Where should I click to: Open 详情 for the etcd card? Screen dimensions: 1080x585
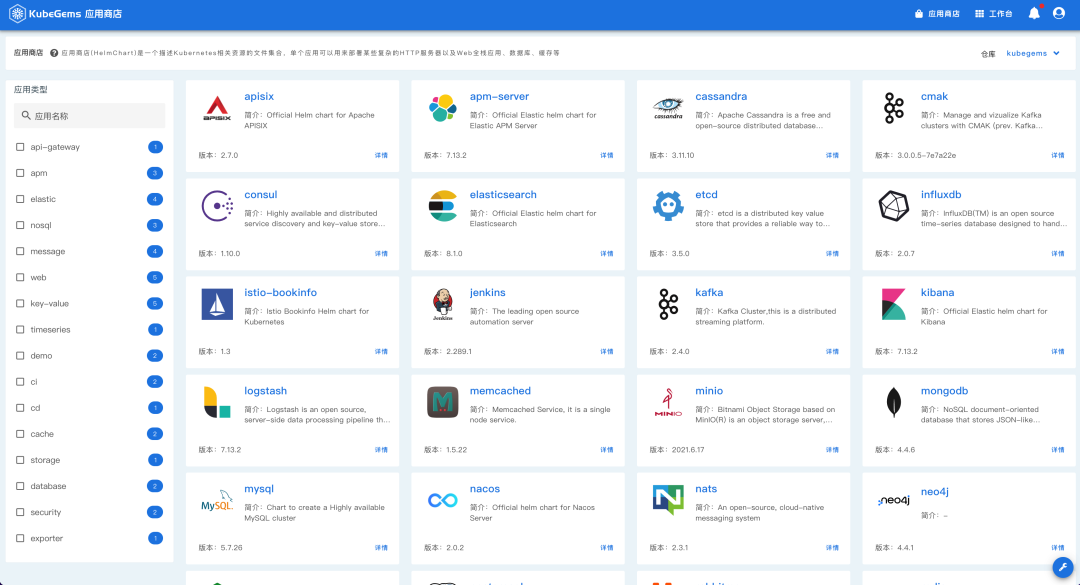coord(832,254)
